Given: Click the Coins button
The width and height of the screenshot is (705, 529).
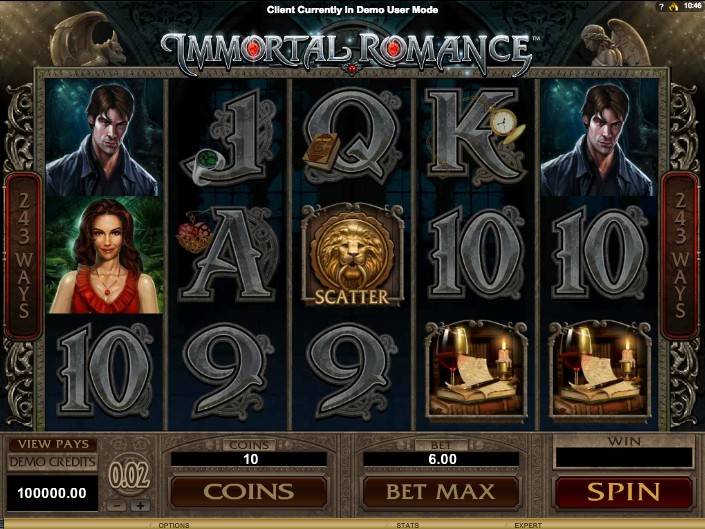Looking at the screenshot, I should [x=249, y=492].
